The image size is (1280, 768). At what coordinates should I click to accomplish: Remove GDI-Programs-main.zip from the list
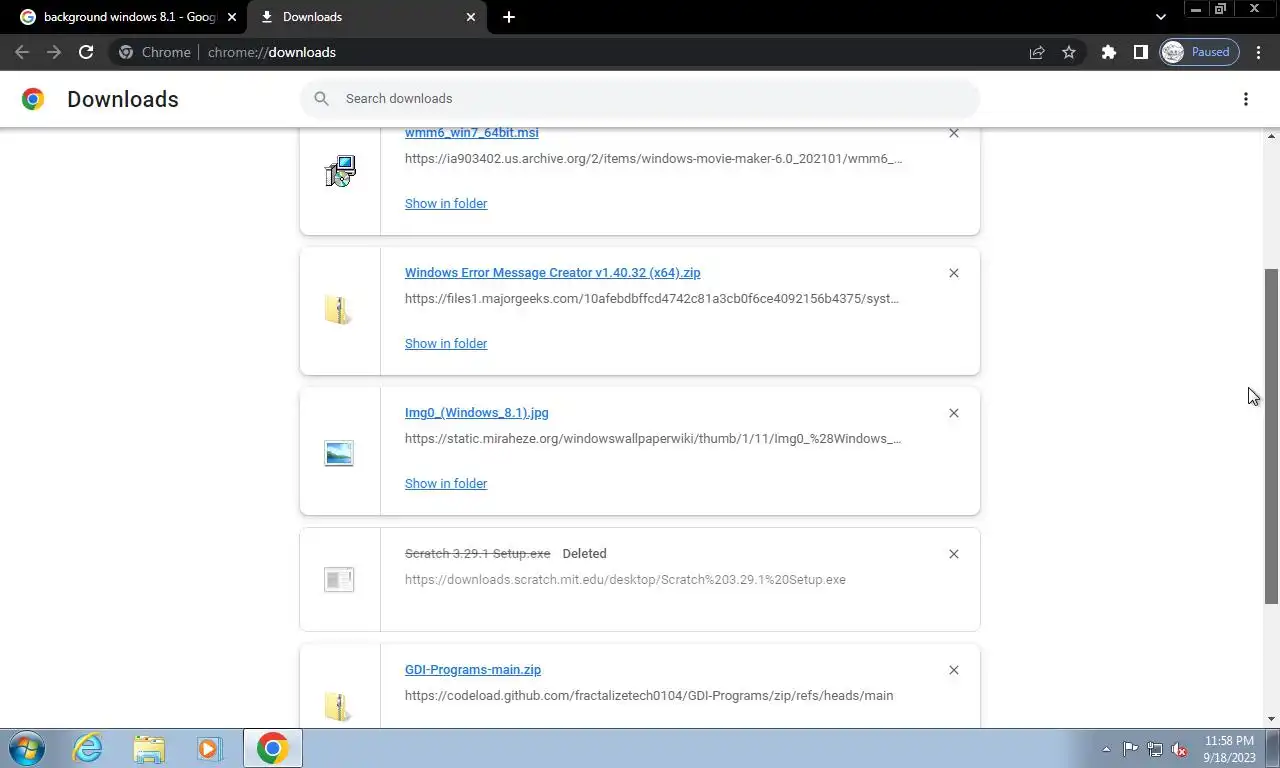pyautogui.click(x=954, y=670)
